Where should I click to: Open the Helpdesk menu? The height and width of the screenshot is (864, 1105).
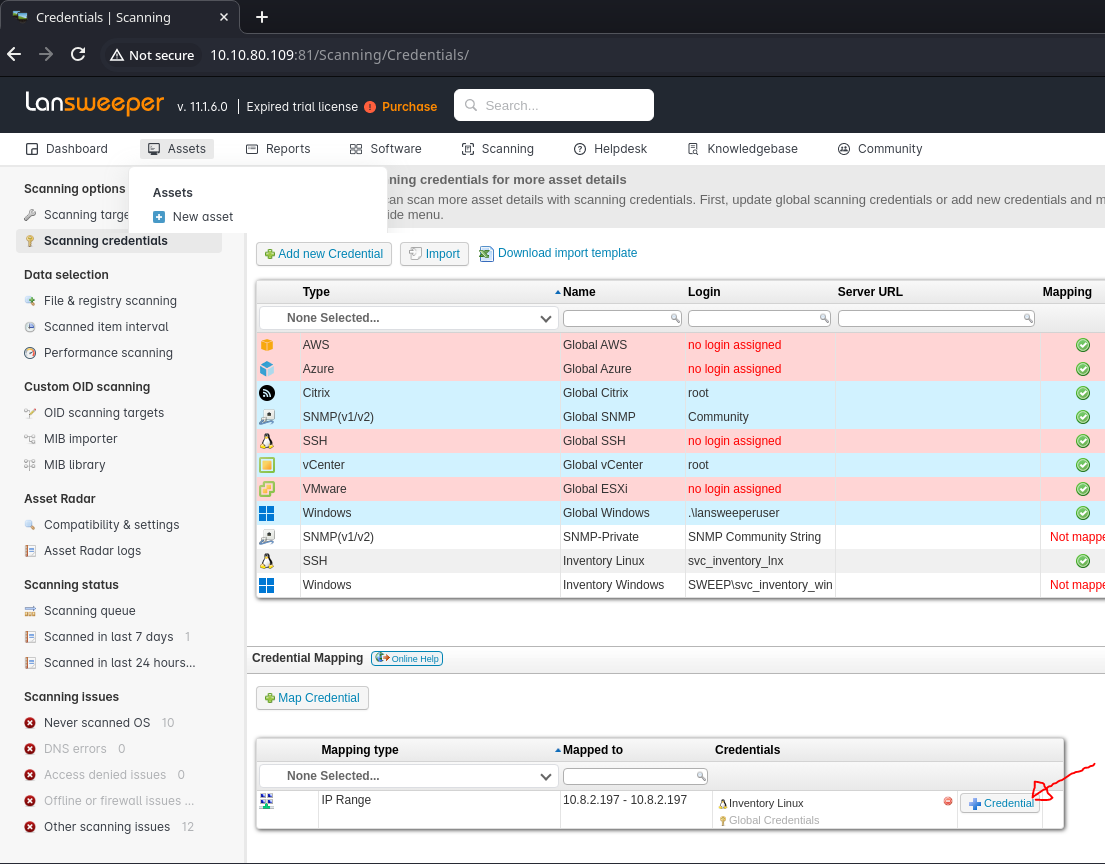[610, 149]
